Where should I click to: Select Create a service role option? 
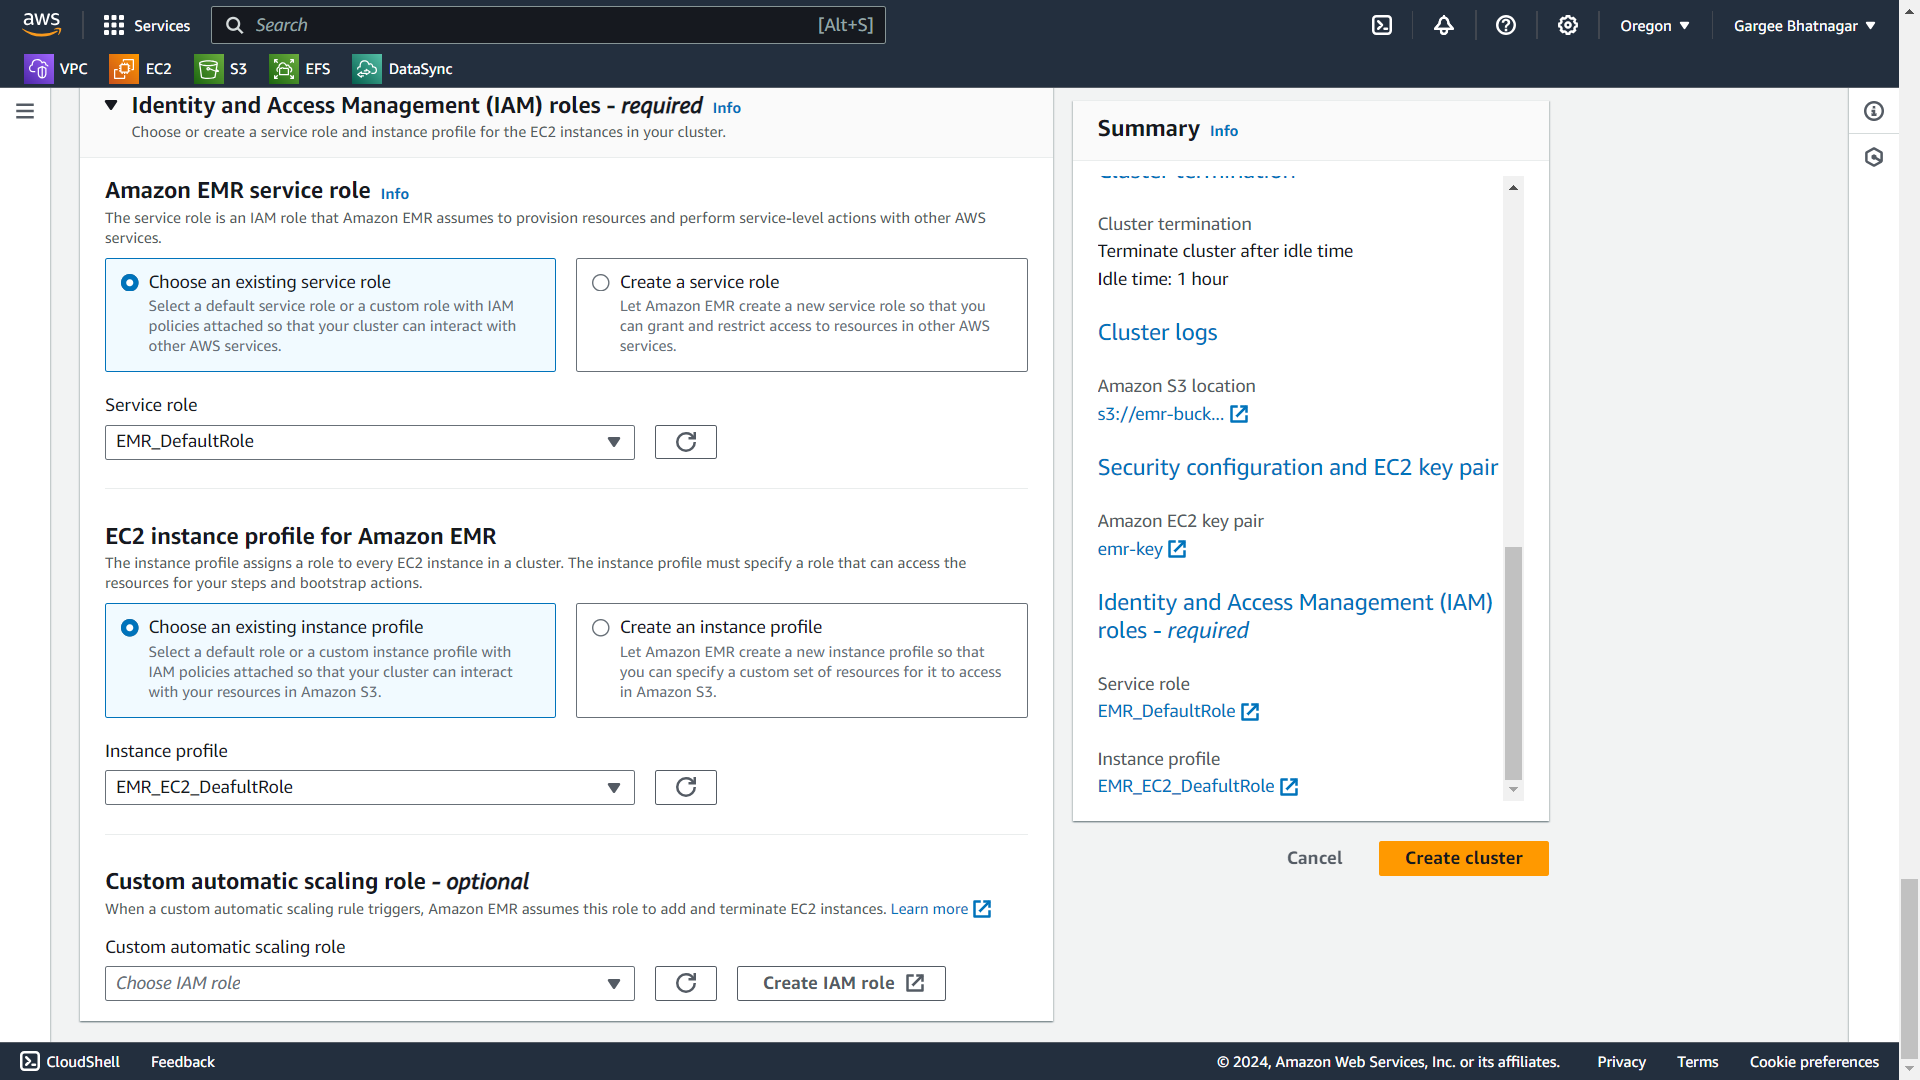[601, 283]
